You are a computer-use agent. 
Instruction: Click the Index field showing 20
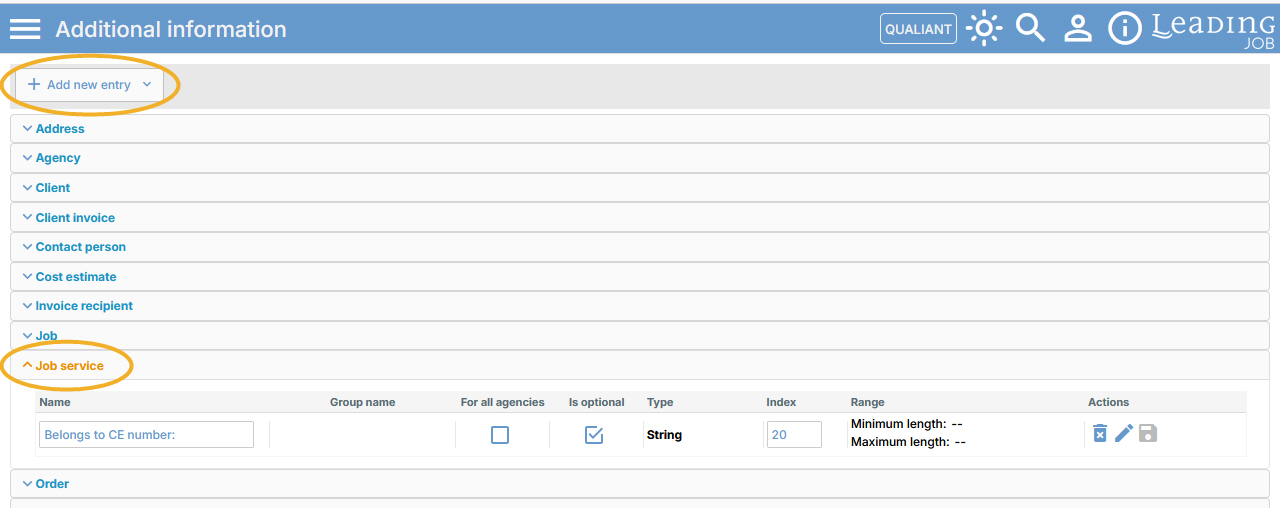coord(794,434)
